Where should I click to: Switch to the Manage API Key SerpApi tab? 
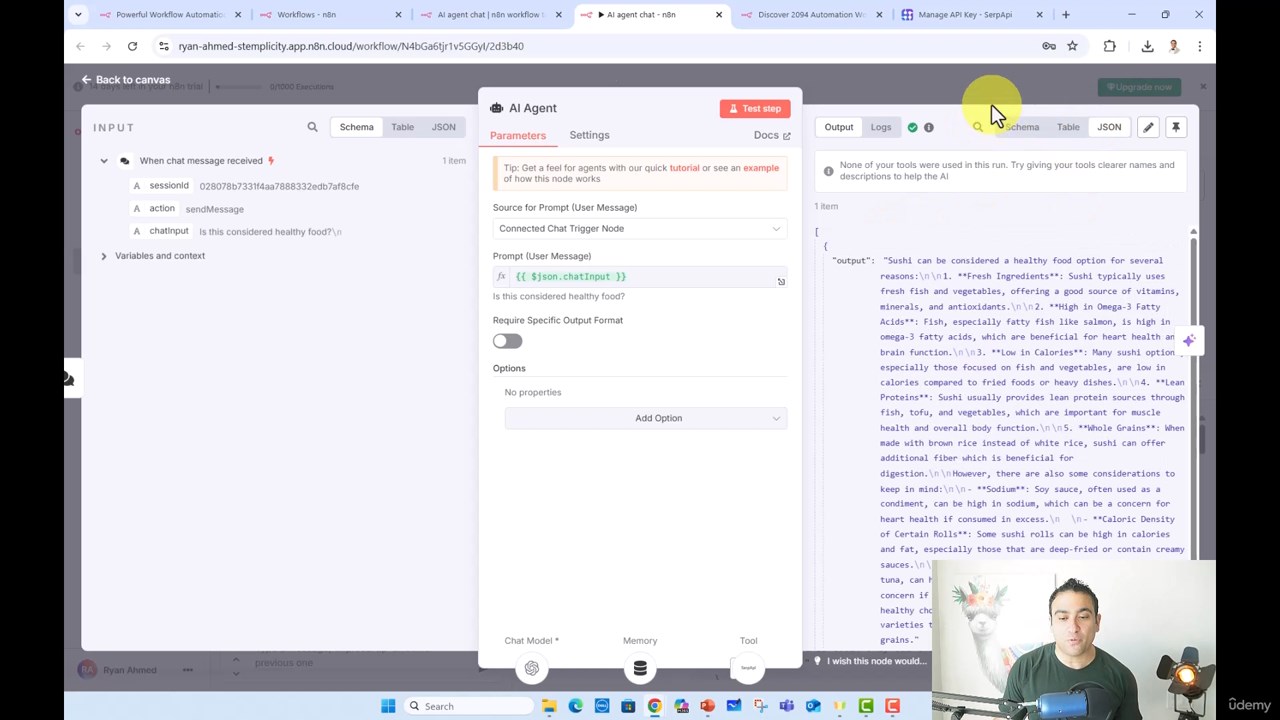click(970, 15)
